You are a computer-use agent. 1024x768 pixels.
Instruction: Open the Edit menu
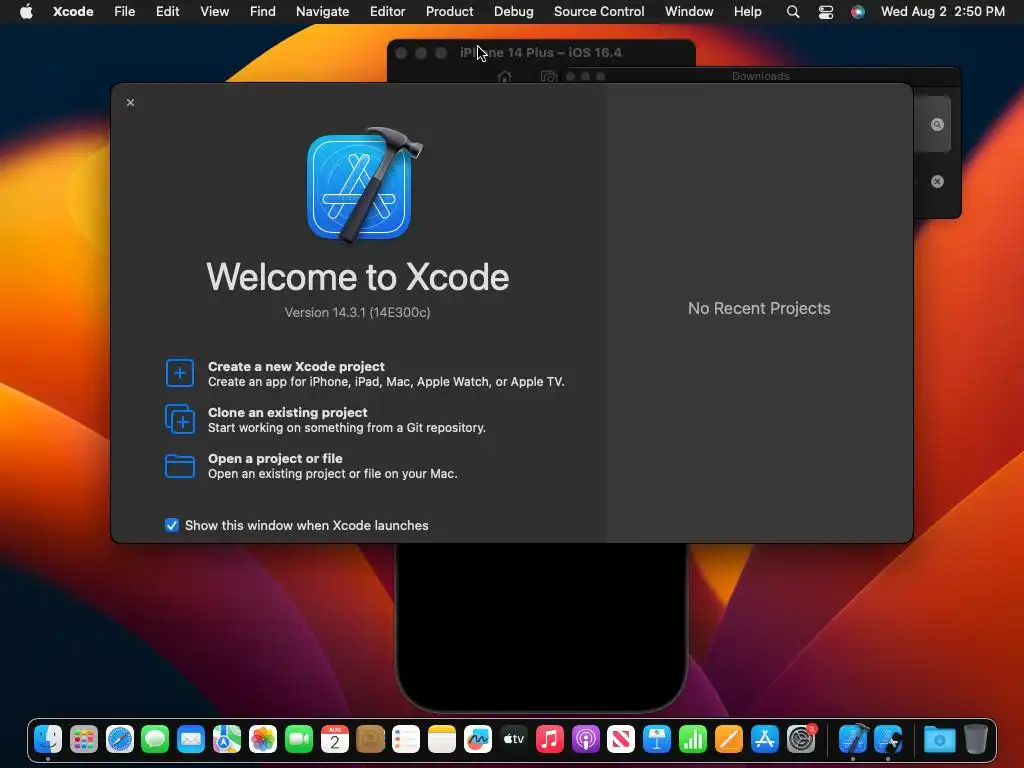167,12
